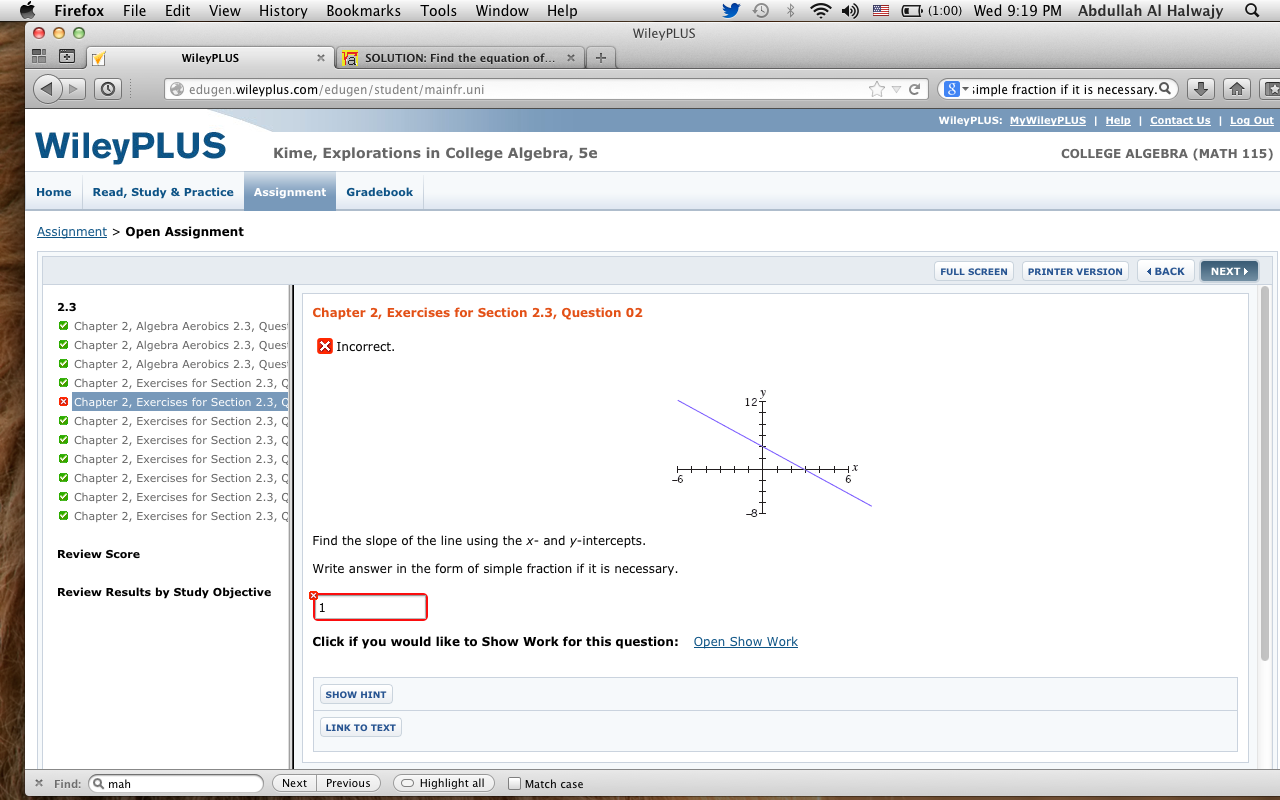Open the File menu
The width and height of the screenshot is (1280, 800).
(134, 11)
